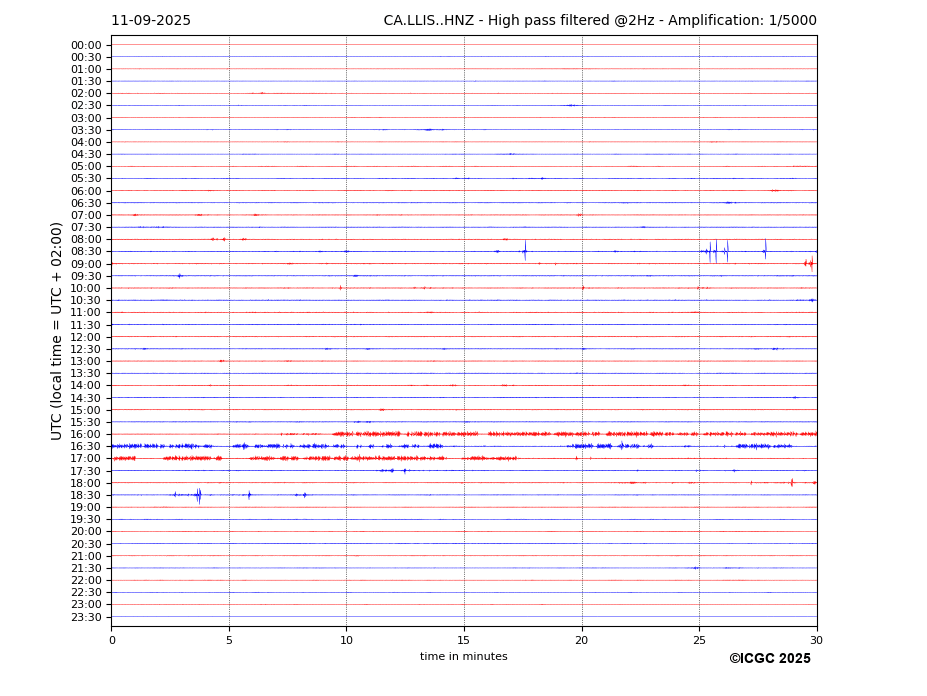Click the 02:30 time row label

click(86, 106)
